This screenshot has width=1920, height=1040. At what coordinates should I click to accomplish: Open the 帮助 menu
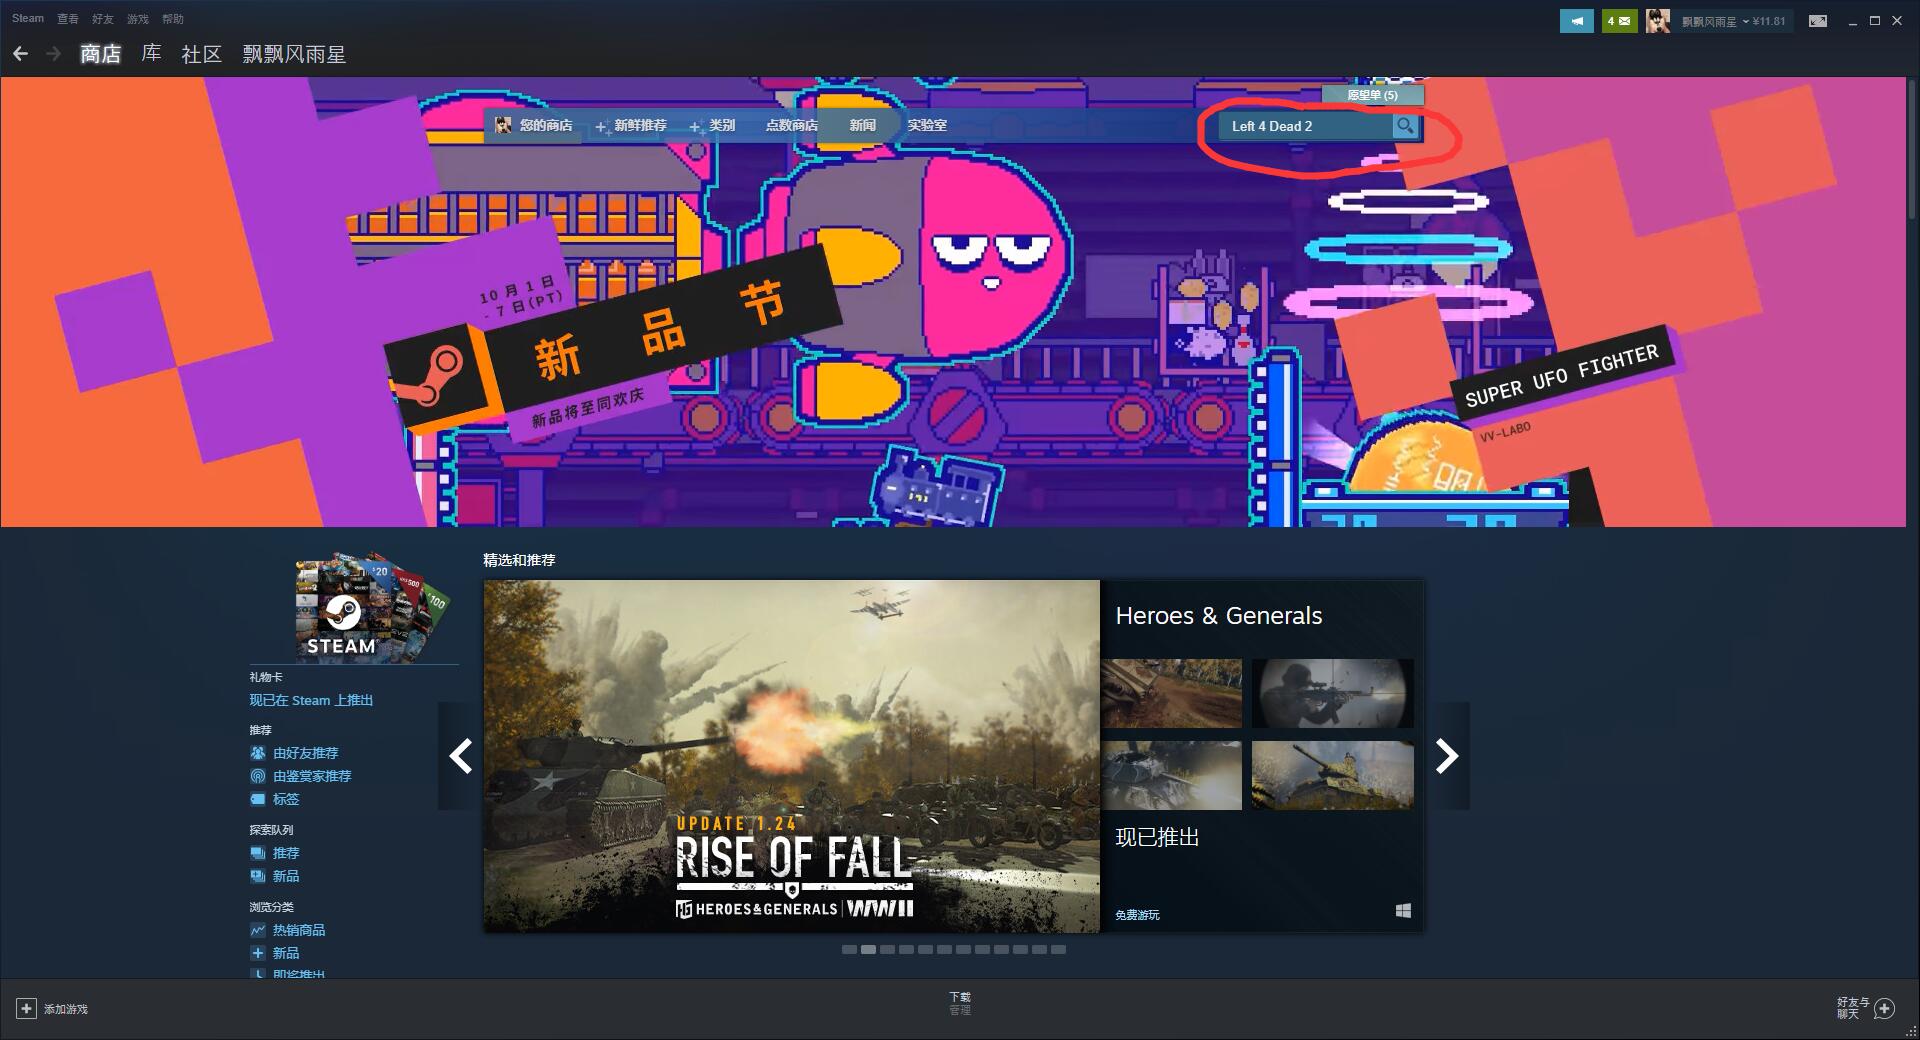tap(172, 18)
